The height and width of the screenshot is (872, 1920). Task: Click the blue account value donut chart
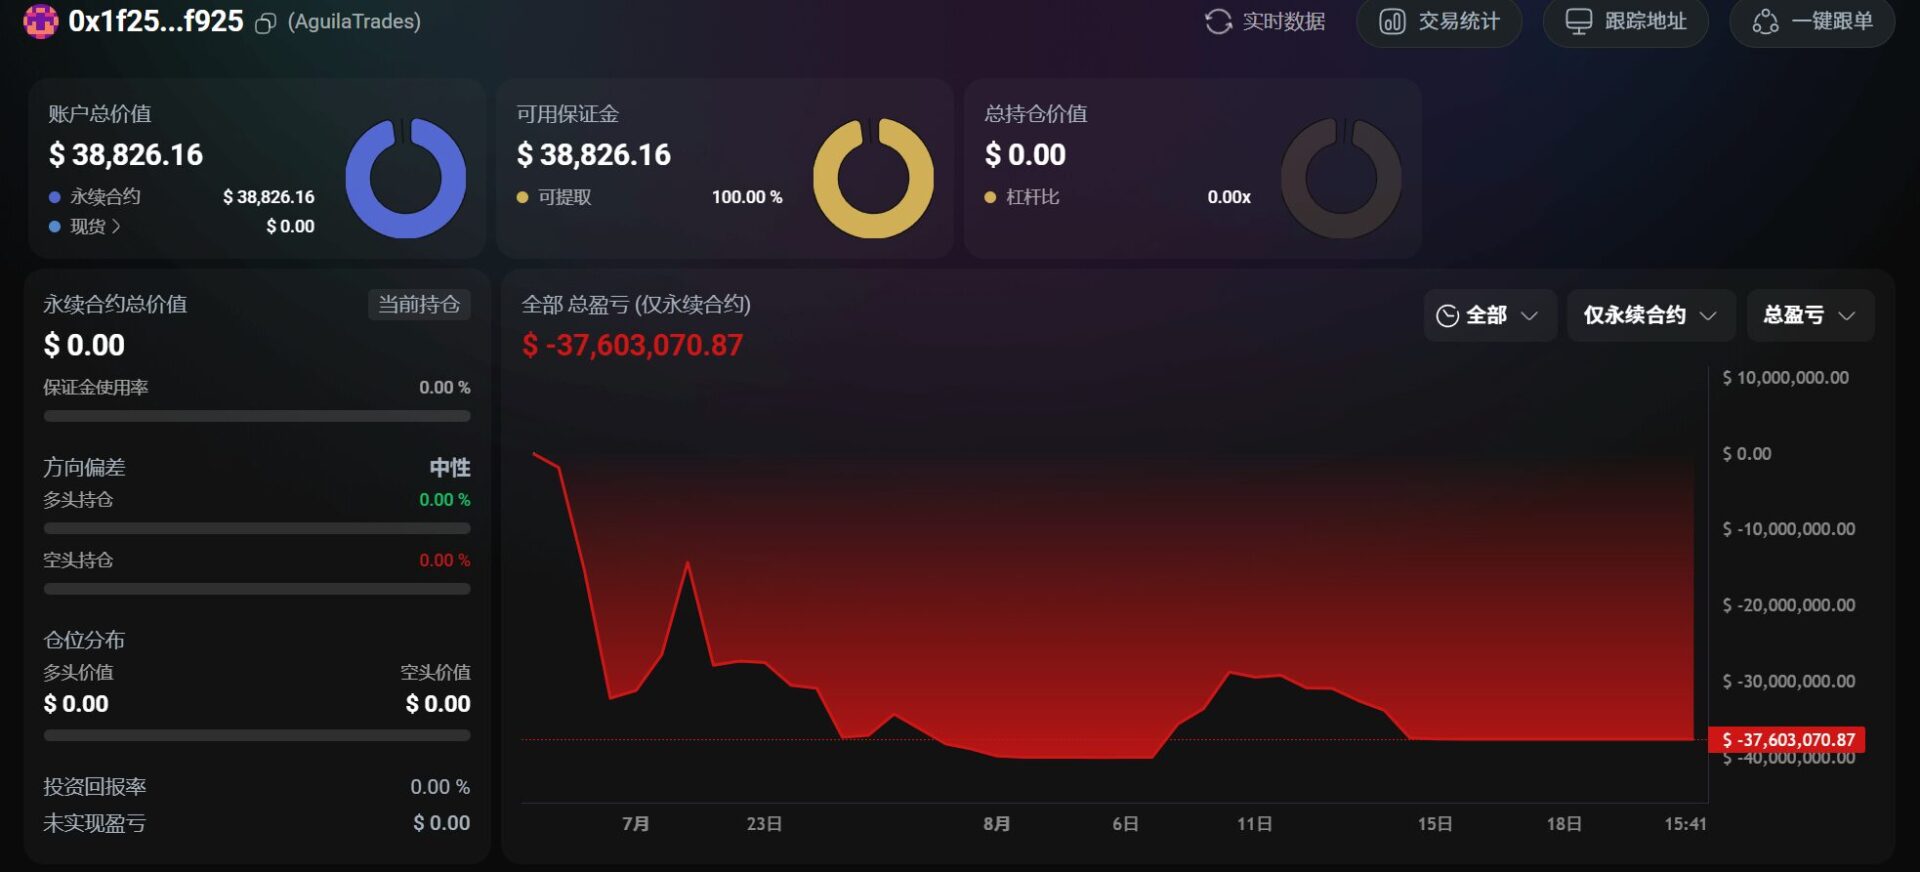click(x=405, y=178)
